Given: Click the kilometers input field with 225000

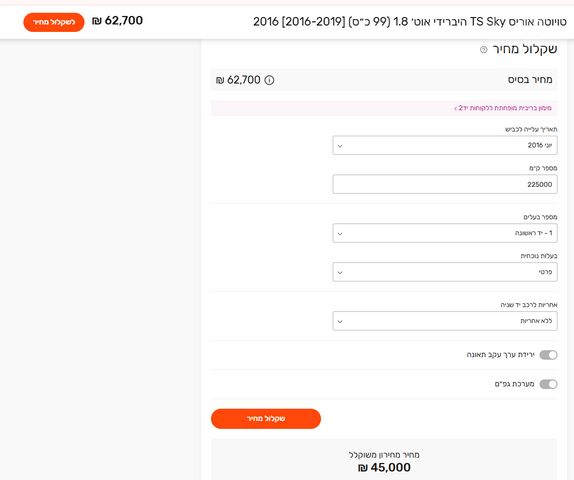Looking at the screenshot, I should (445, 184).
